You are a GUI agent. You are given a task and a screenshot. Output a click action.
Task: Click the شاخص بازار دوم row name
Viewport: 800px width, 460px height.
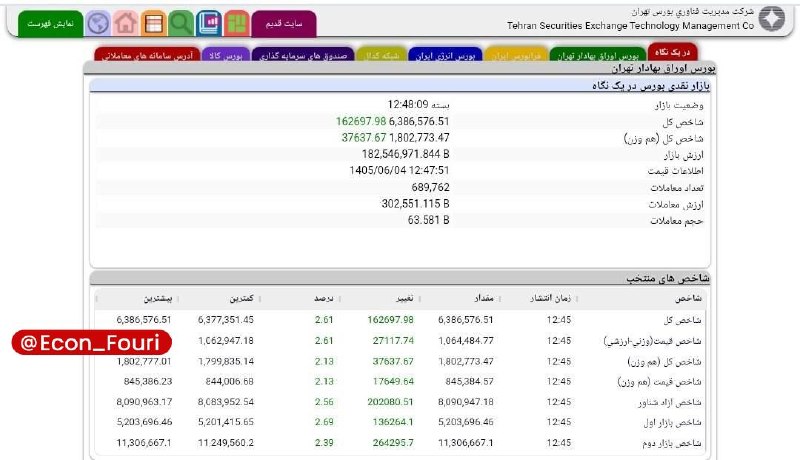672,443
